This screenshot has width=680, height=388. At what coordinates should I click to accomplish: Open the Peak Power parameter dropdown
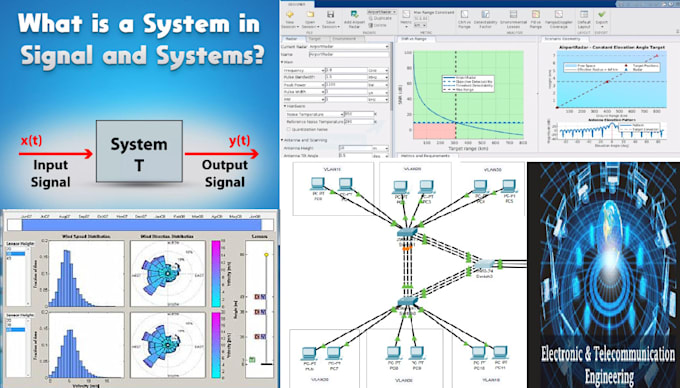click(x=304, y=85)
